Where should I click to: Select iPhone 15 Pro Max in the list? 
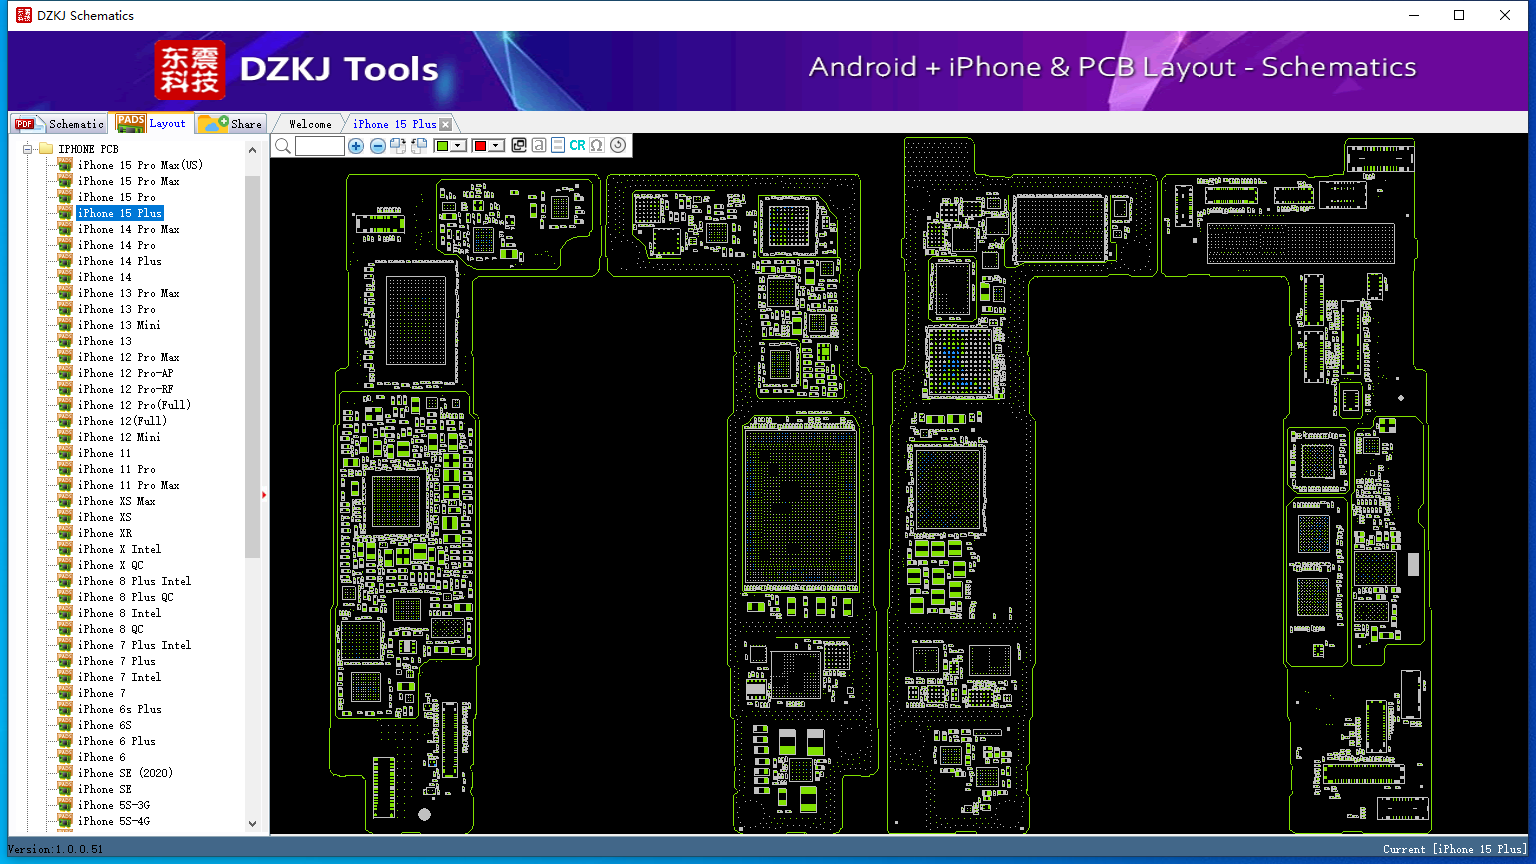click(129, 181)
